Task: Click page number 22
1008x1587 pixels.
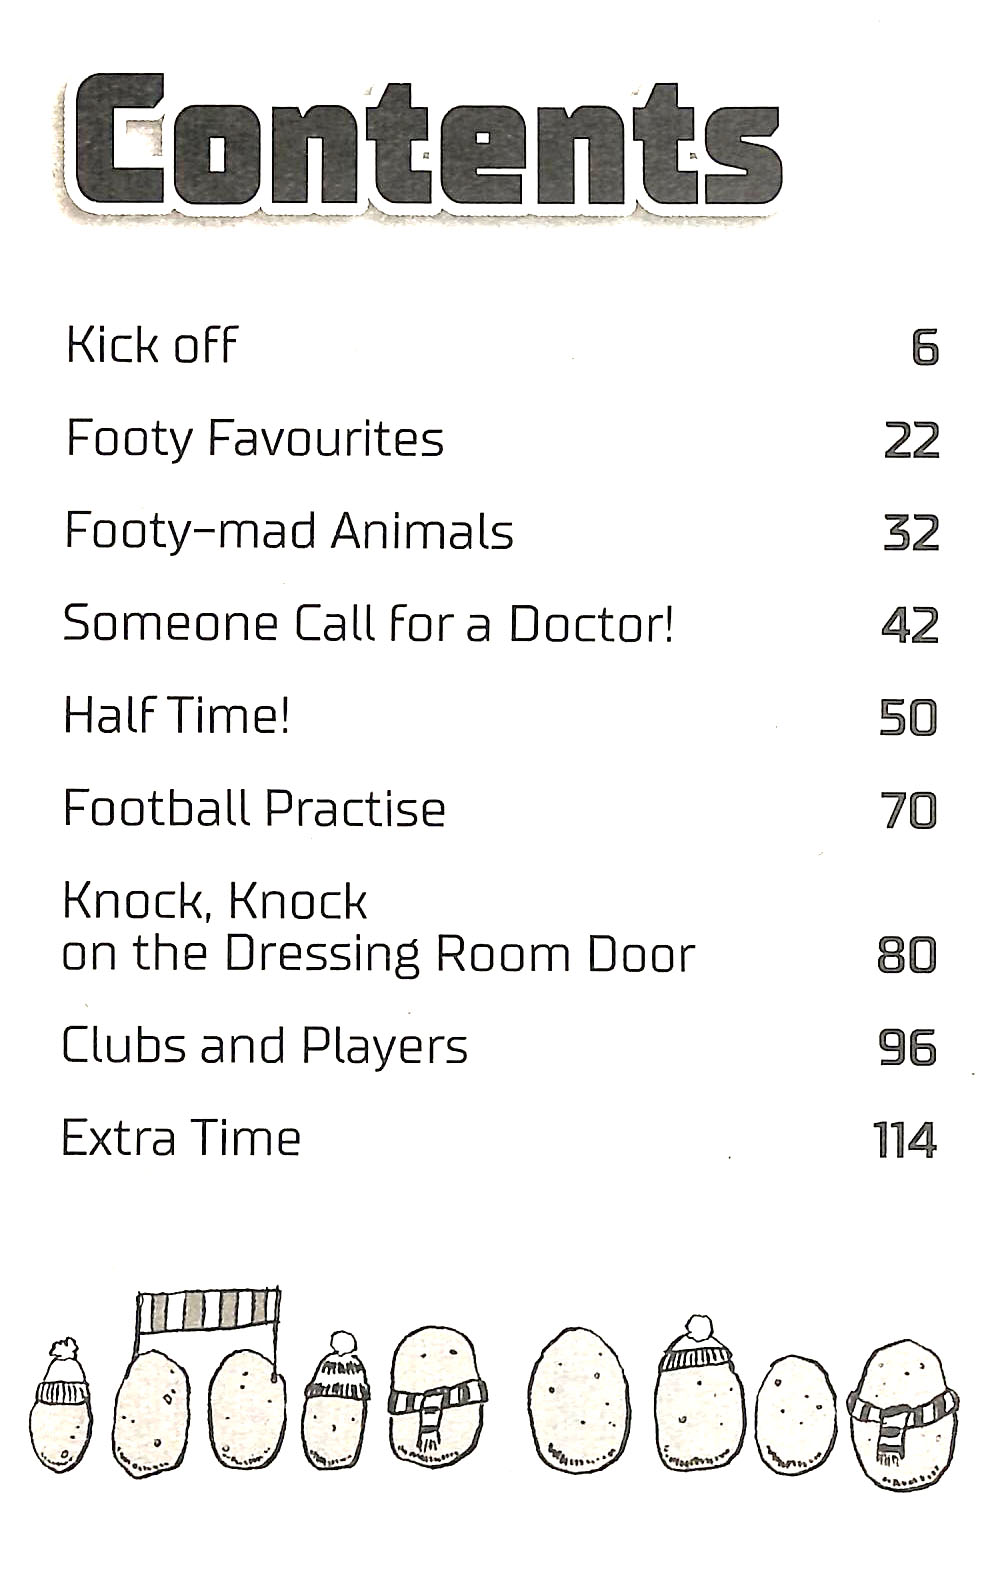Action: point(912,440)
